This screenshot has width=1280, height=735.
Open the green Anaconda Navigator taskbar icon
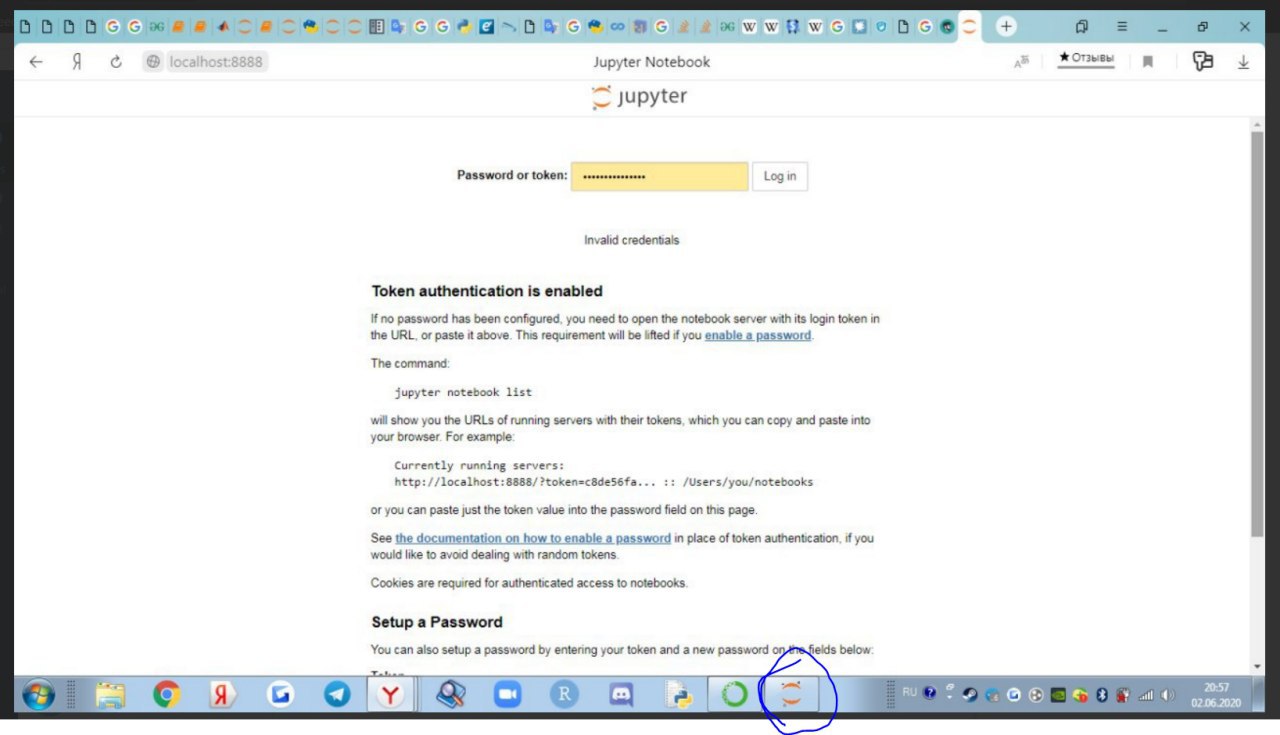735,695
